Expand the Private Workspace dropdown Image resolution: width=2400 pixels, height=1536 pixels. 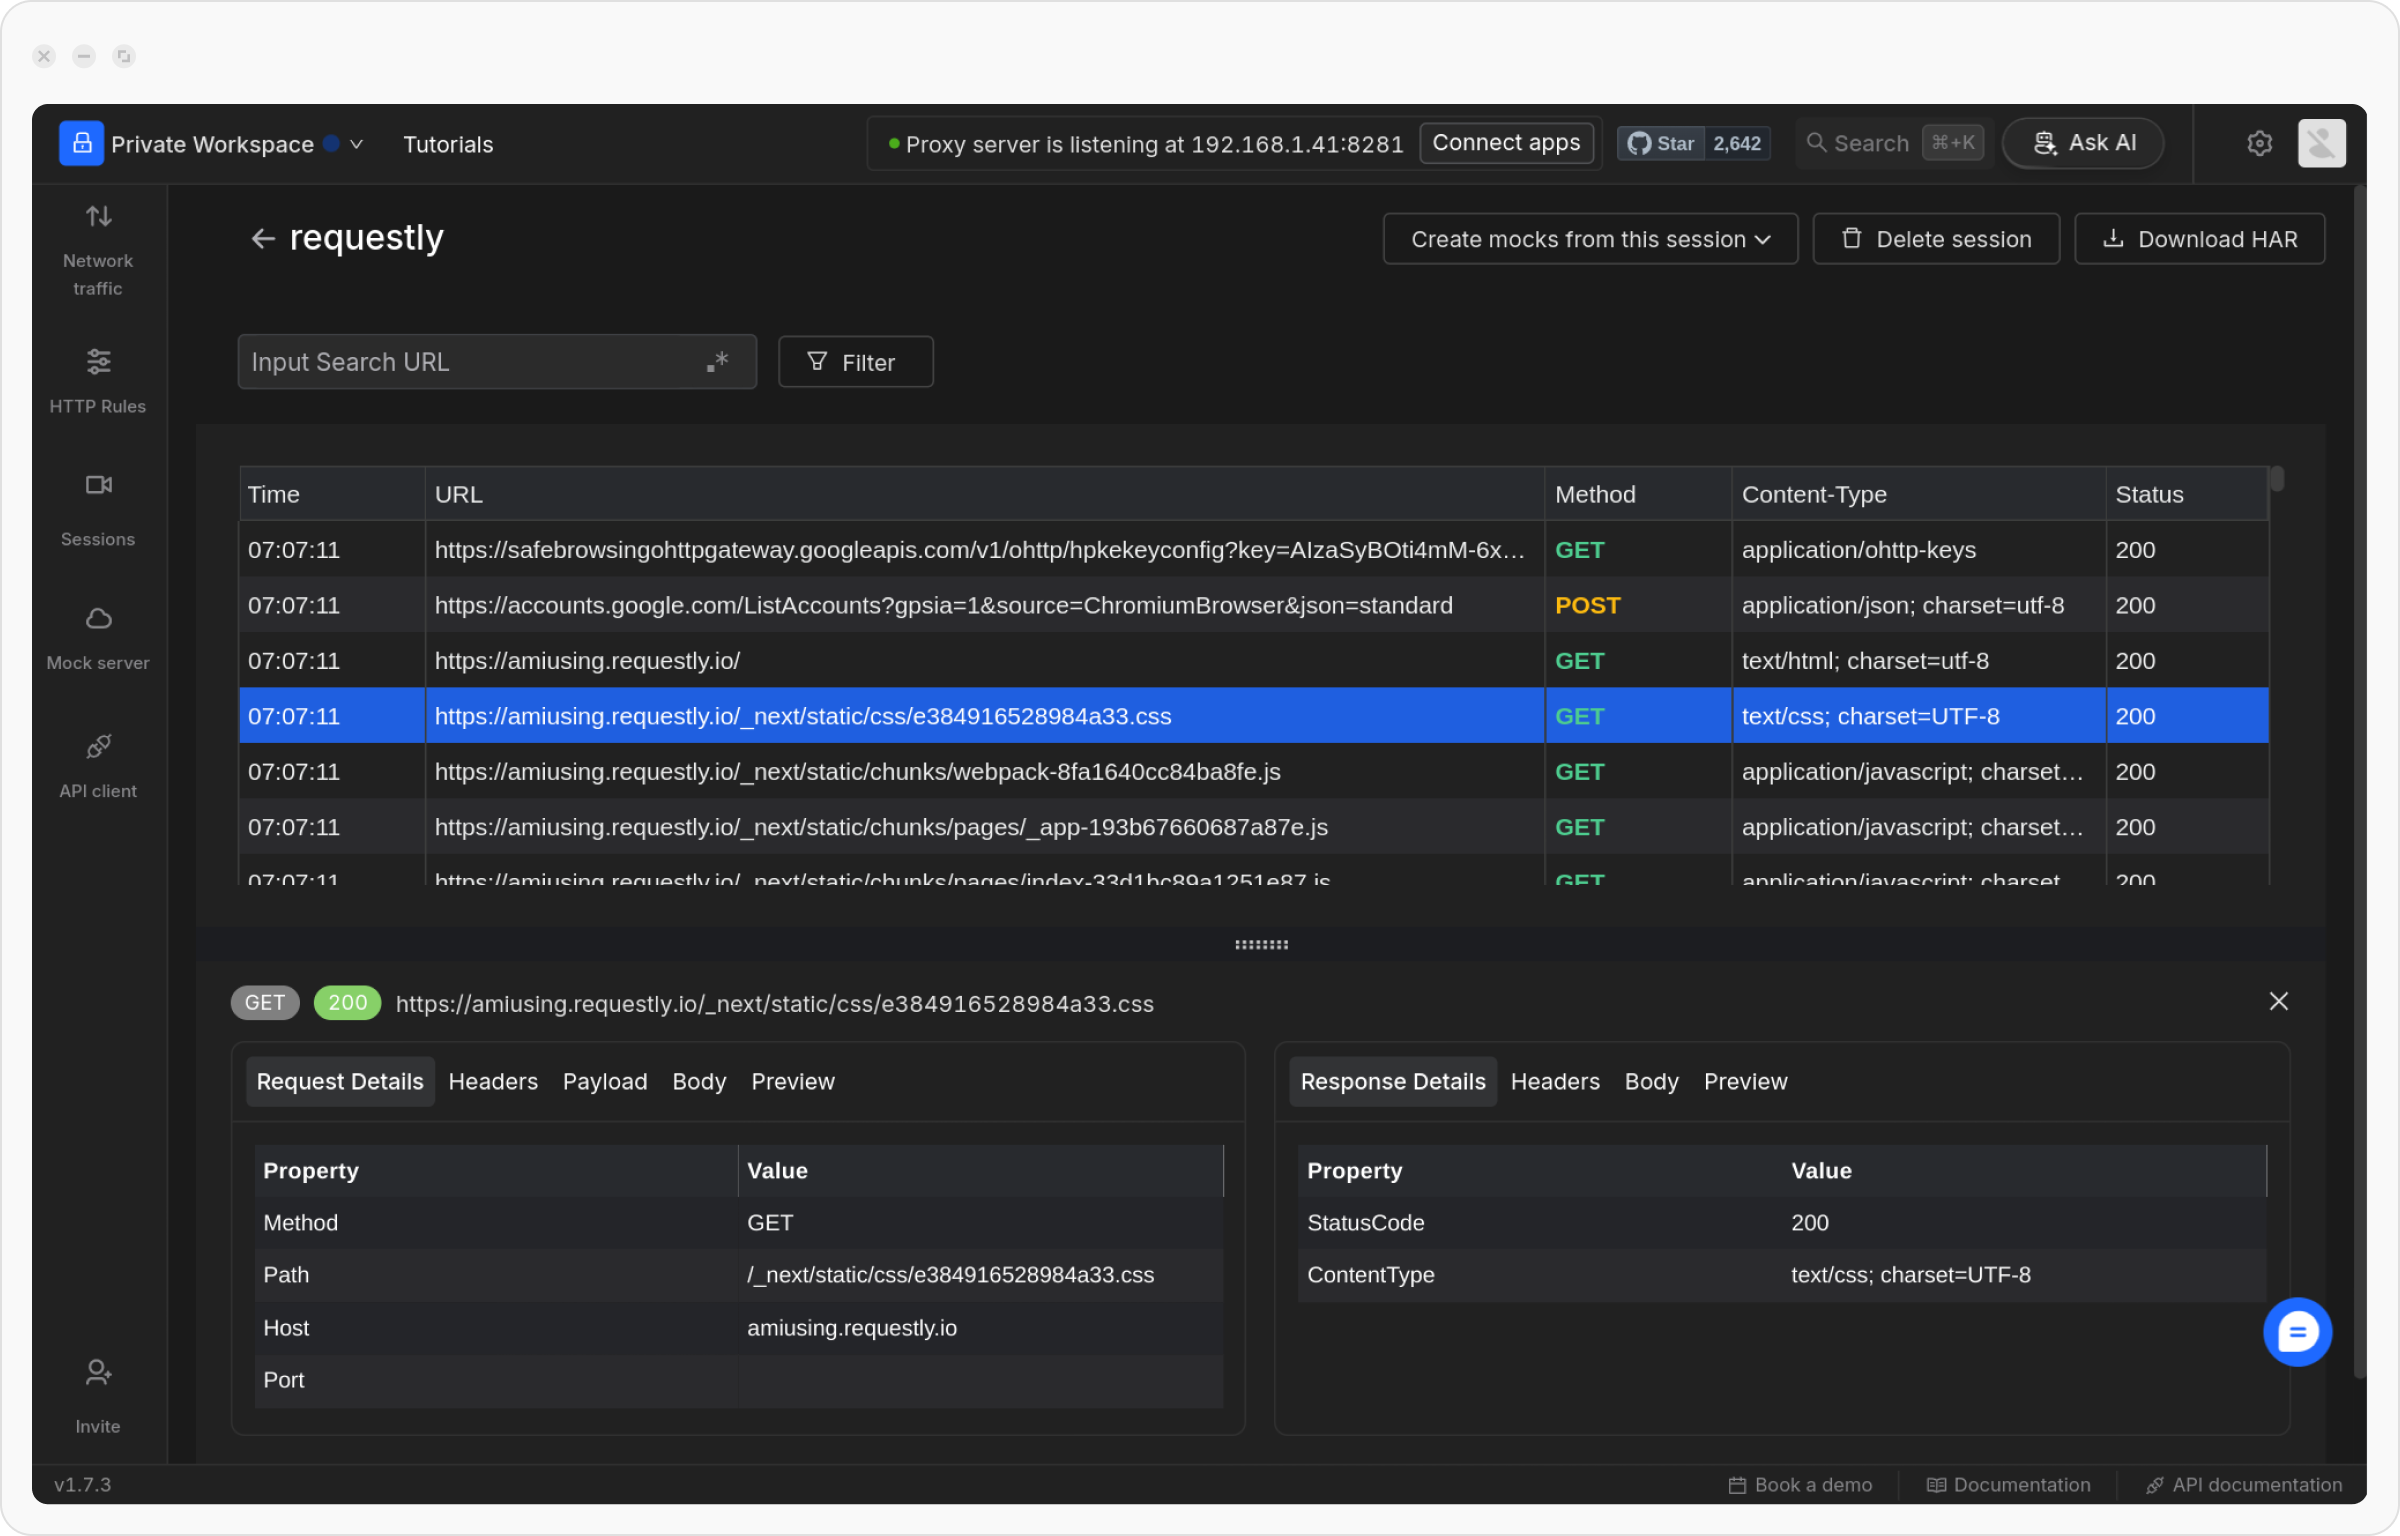coord(355,143)
